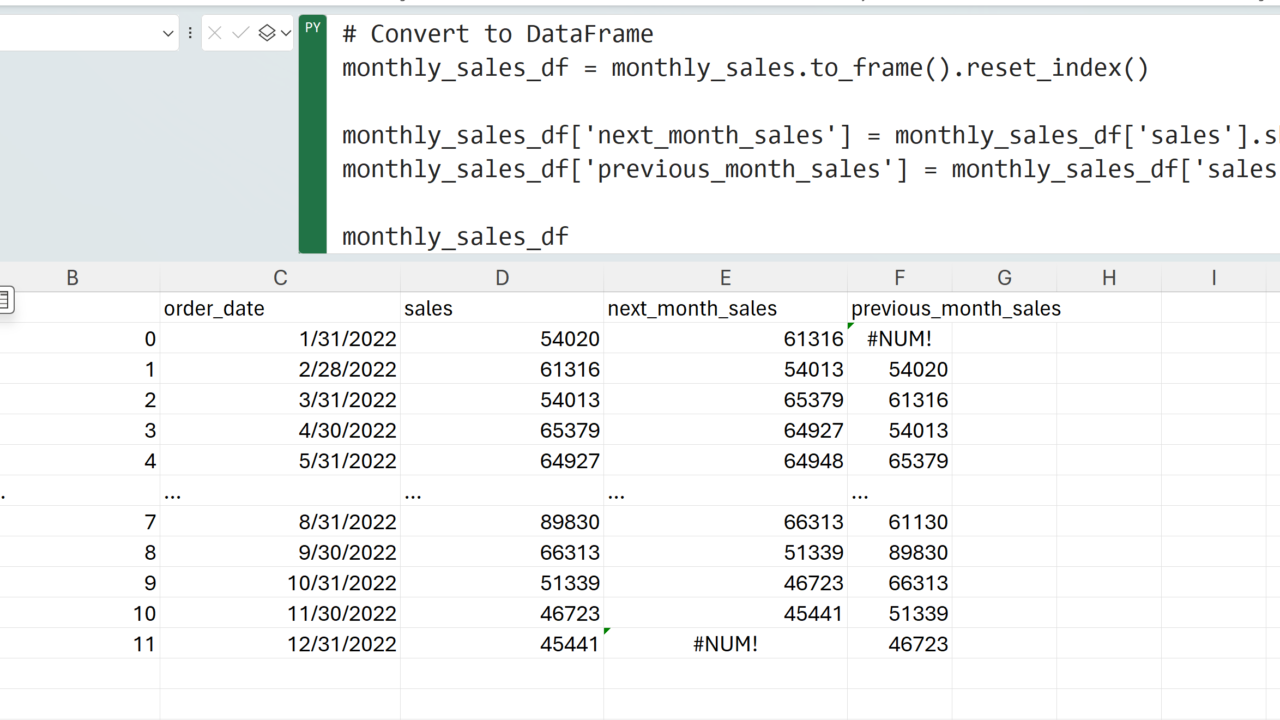The width and height of the screenshot is (1280, 720).
Task: Open the Name Box dropdown arrow
Action: (x=168, y=34)
